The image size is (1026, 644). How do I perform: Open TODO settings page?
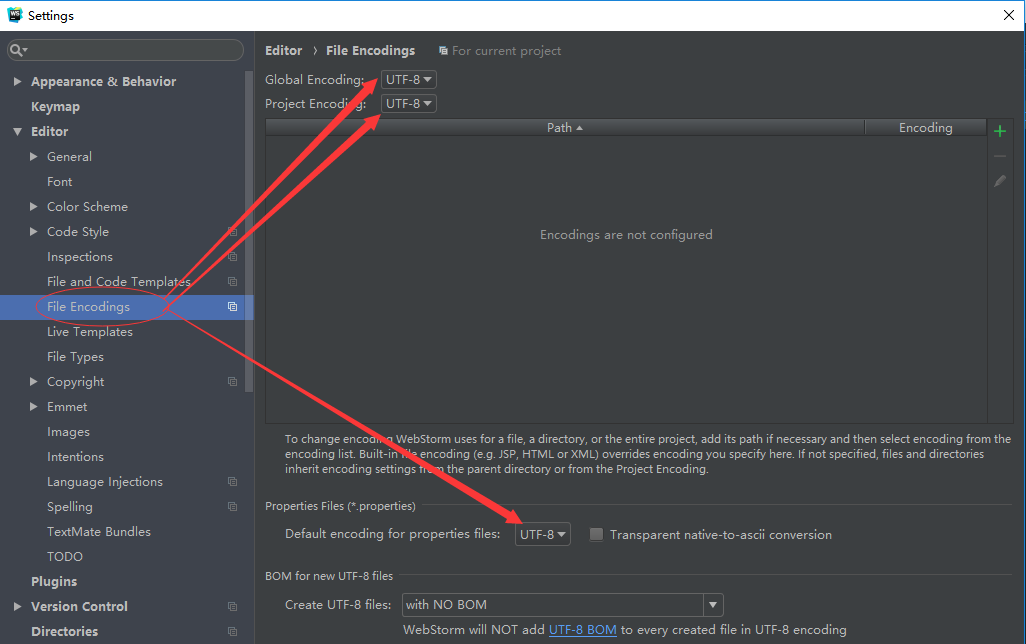65,556
